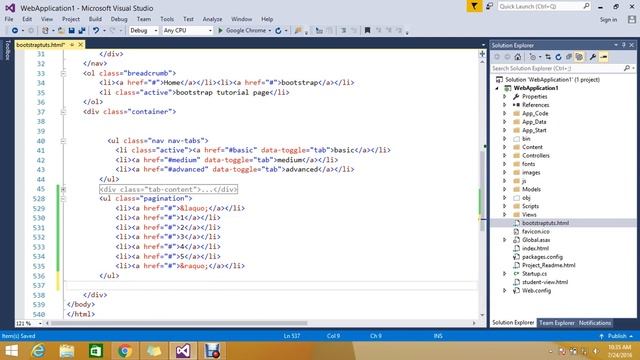The image size is (640, 360).
Task: Refresh the Solution Explorer
Action: point(558,57)
